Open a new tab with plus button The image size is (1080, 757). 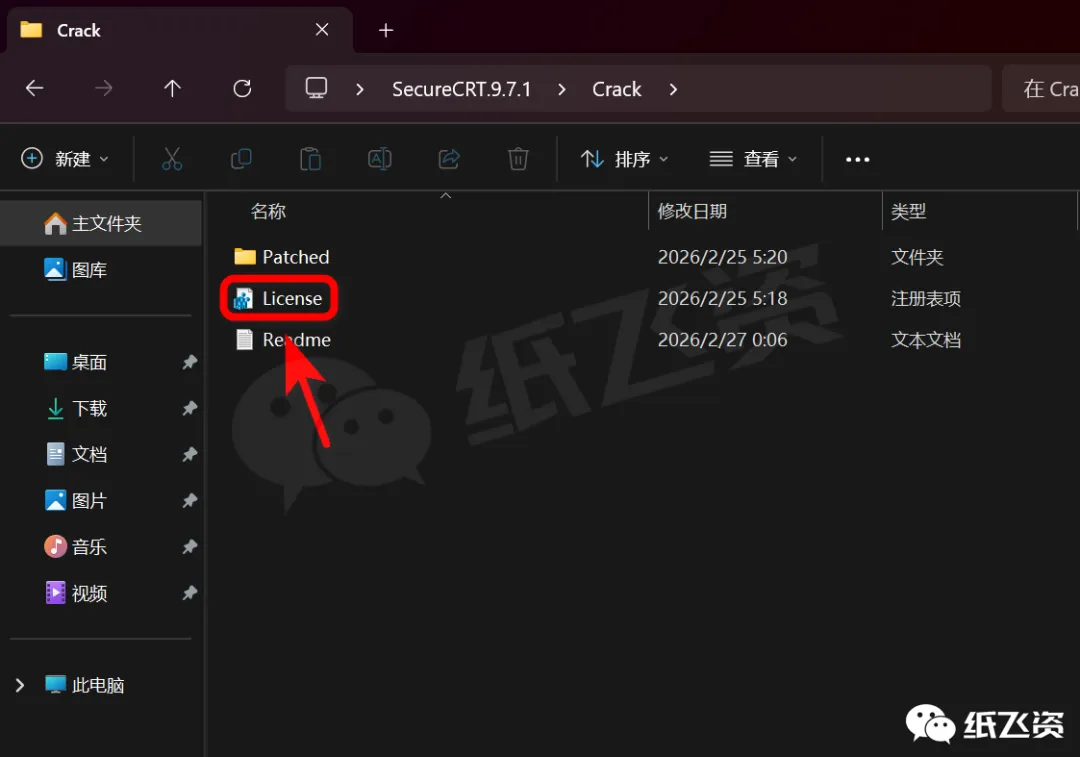point(386,30)
